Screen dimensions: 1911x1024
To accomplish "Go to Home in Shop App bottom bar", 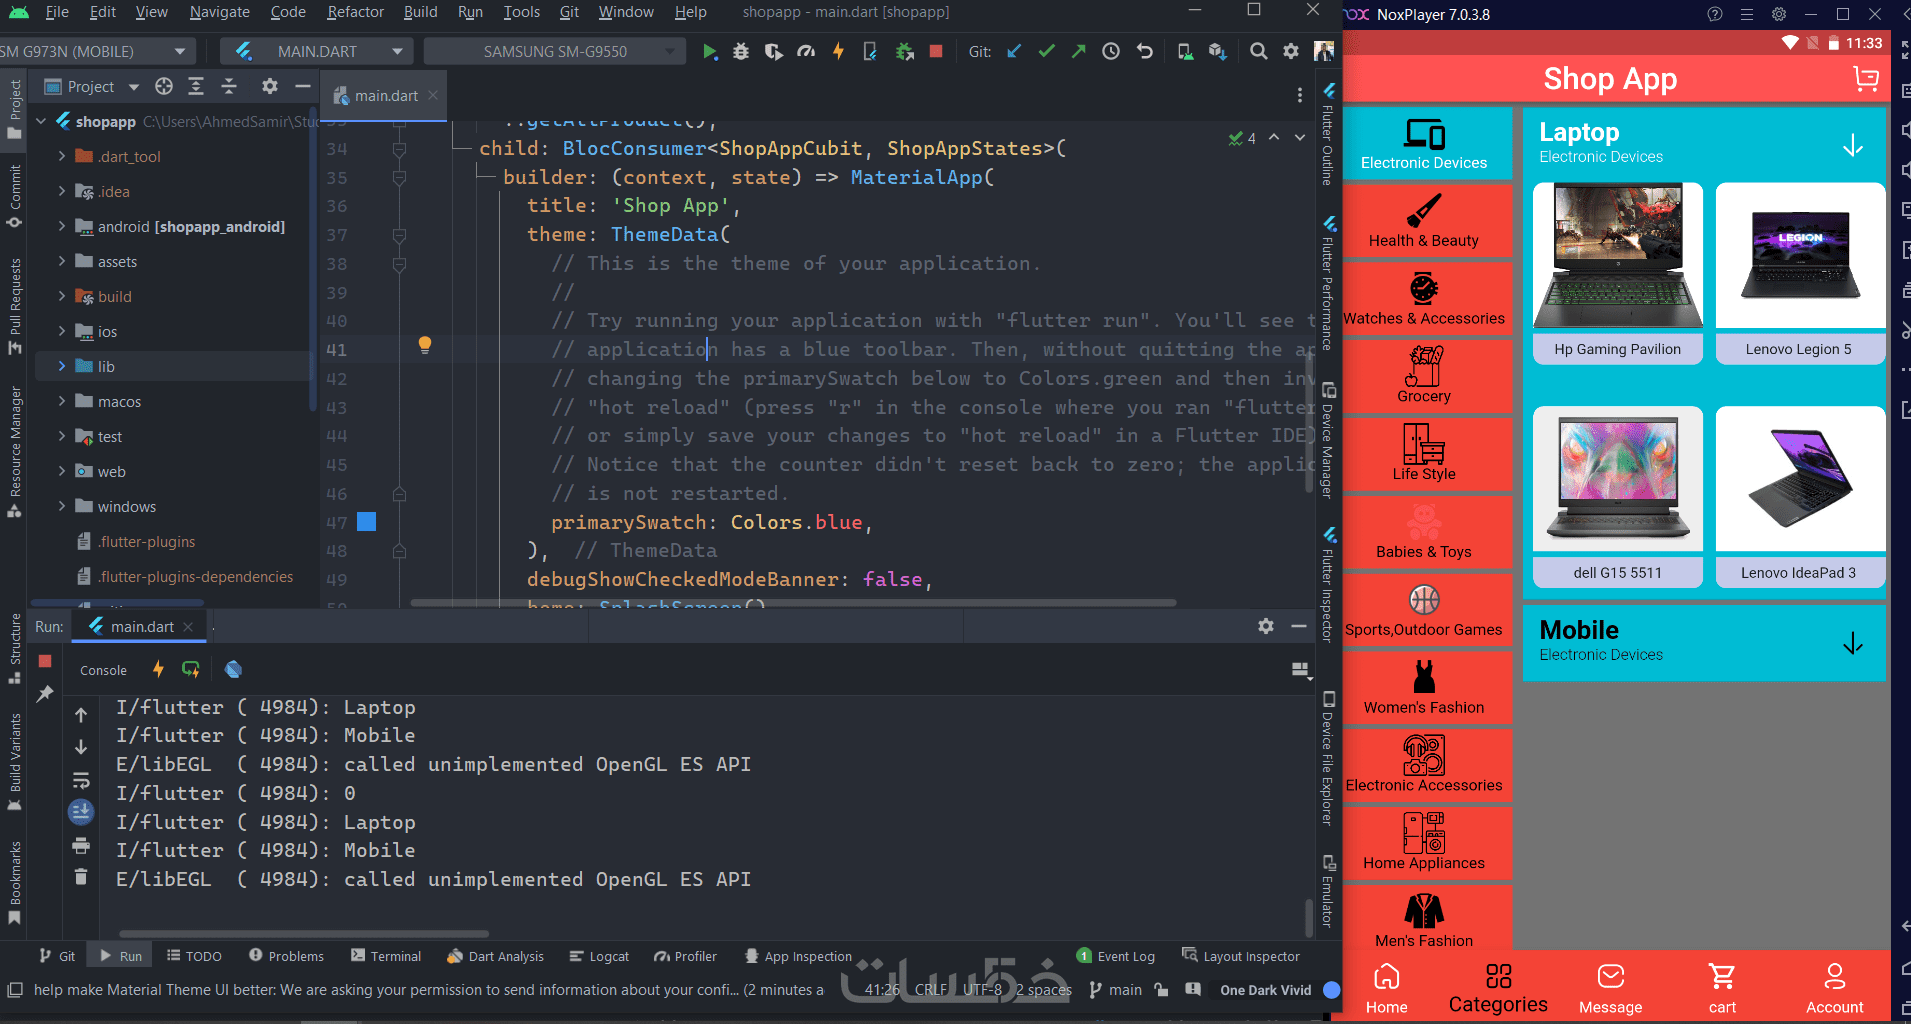I will click(1387, 988).
